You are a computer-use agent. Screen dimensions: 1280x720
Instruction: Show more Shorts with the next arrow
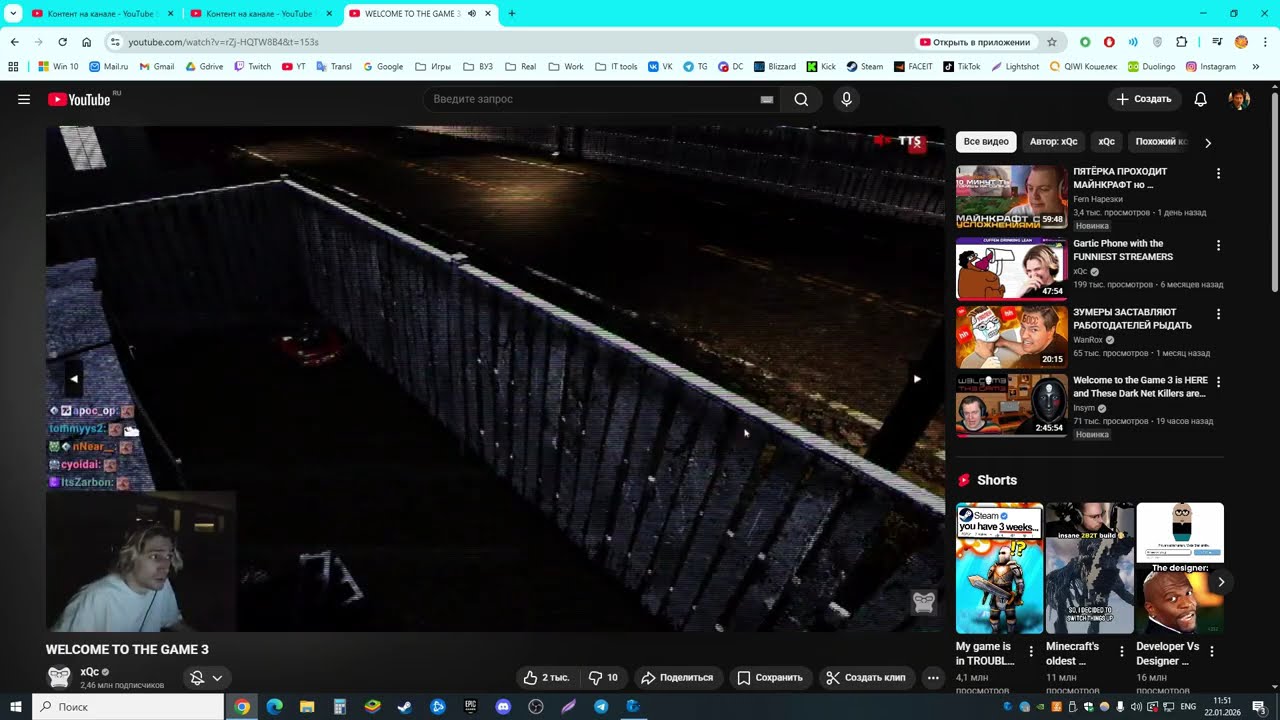tap(1221, 582)
